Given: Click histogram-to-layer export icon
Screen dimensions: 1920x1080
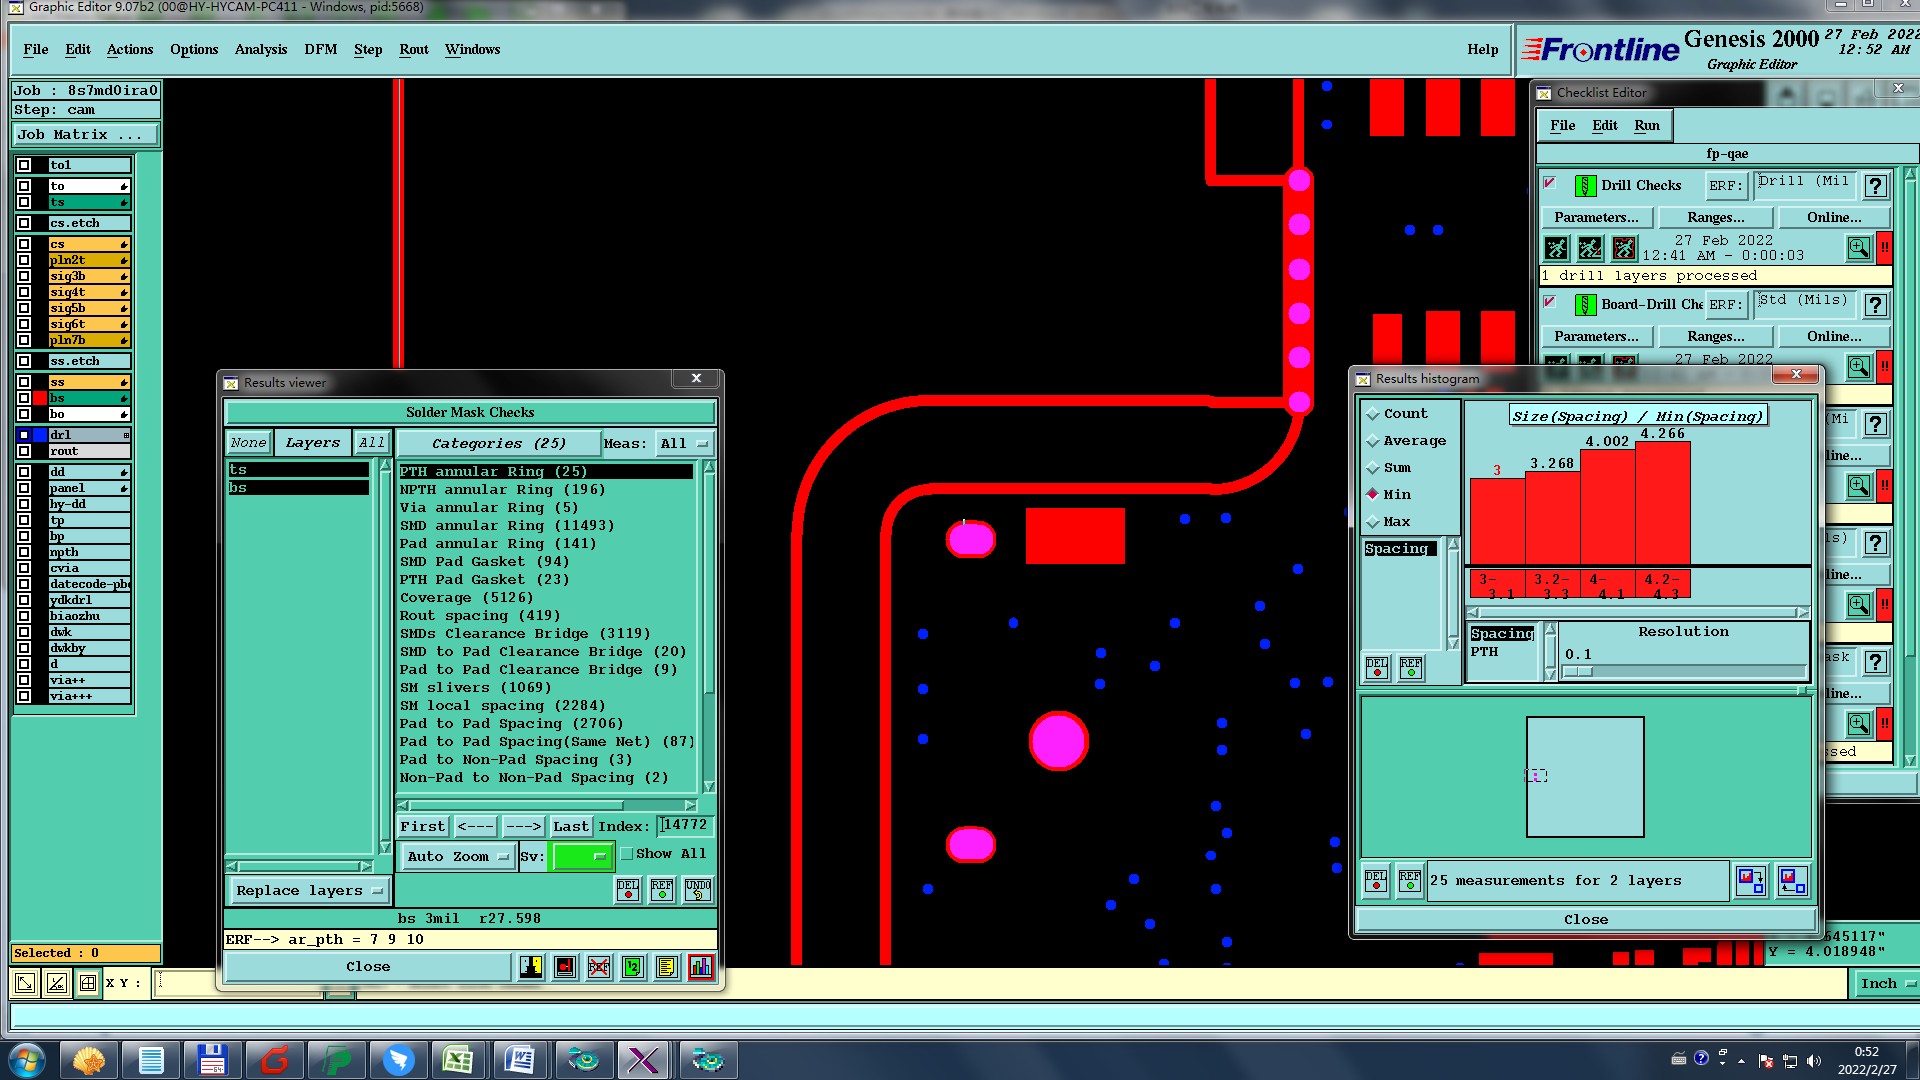Looking at the screenshot, I should (x=1751, y=881).
